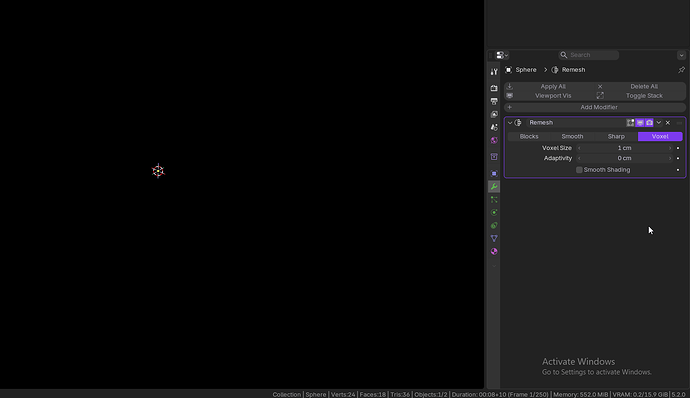Screen dimensions: 690x398
Task: Select the Sharp remesh mode
Action: tap(616, 136)
